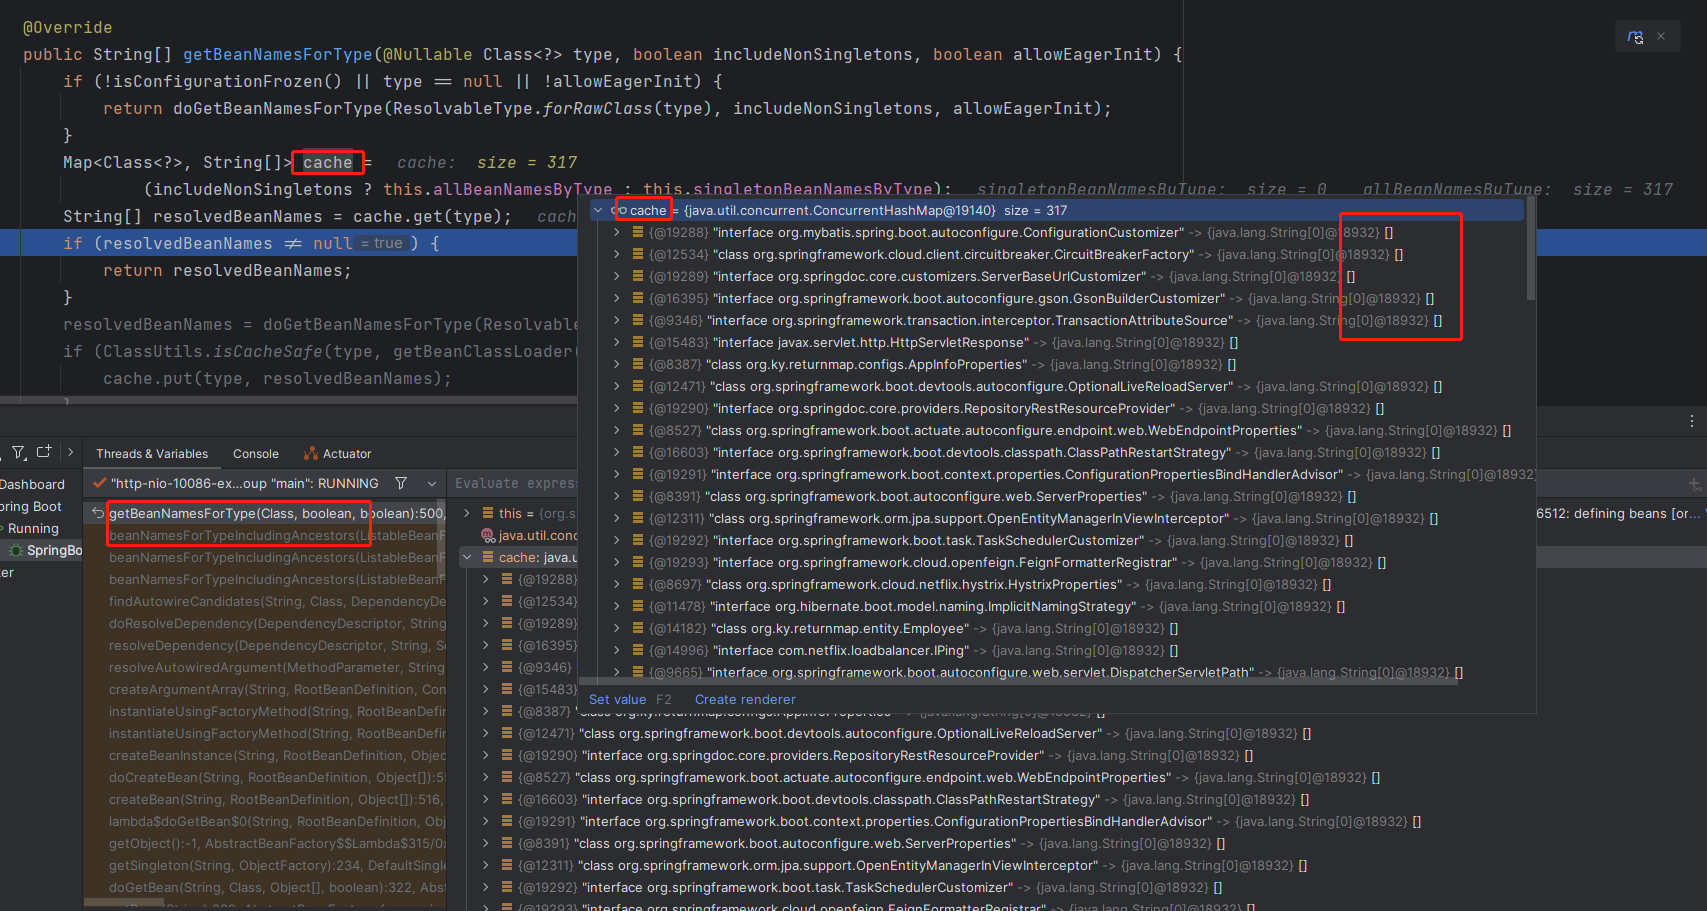Select createBeanInstance stack frame
Viewport: 1707px width, 911px height.
click(277, 755)
